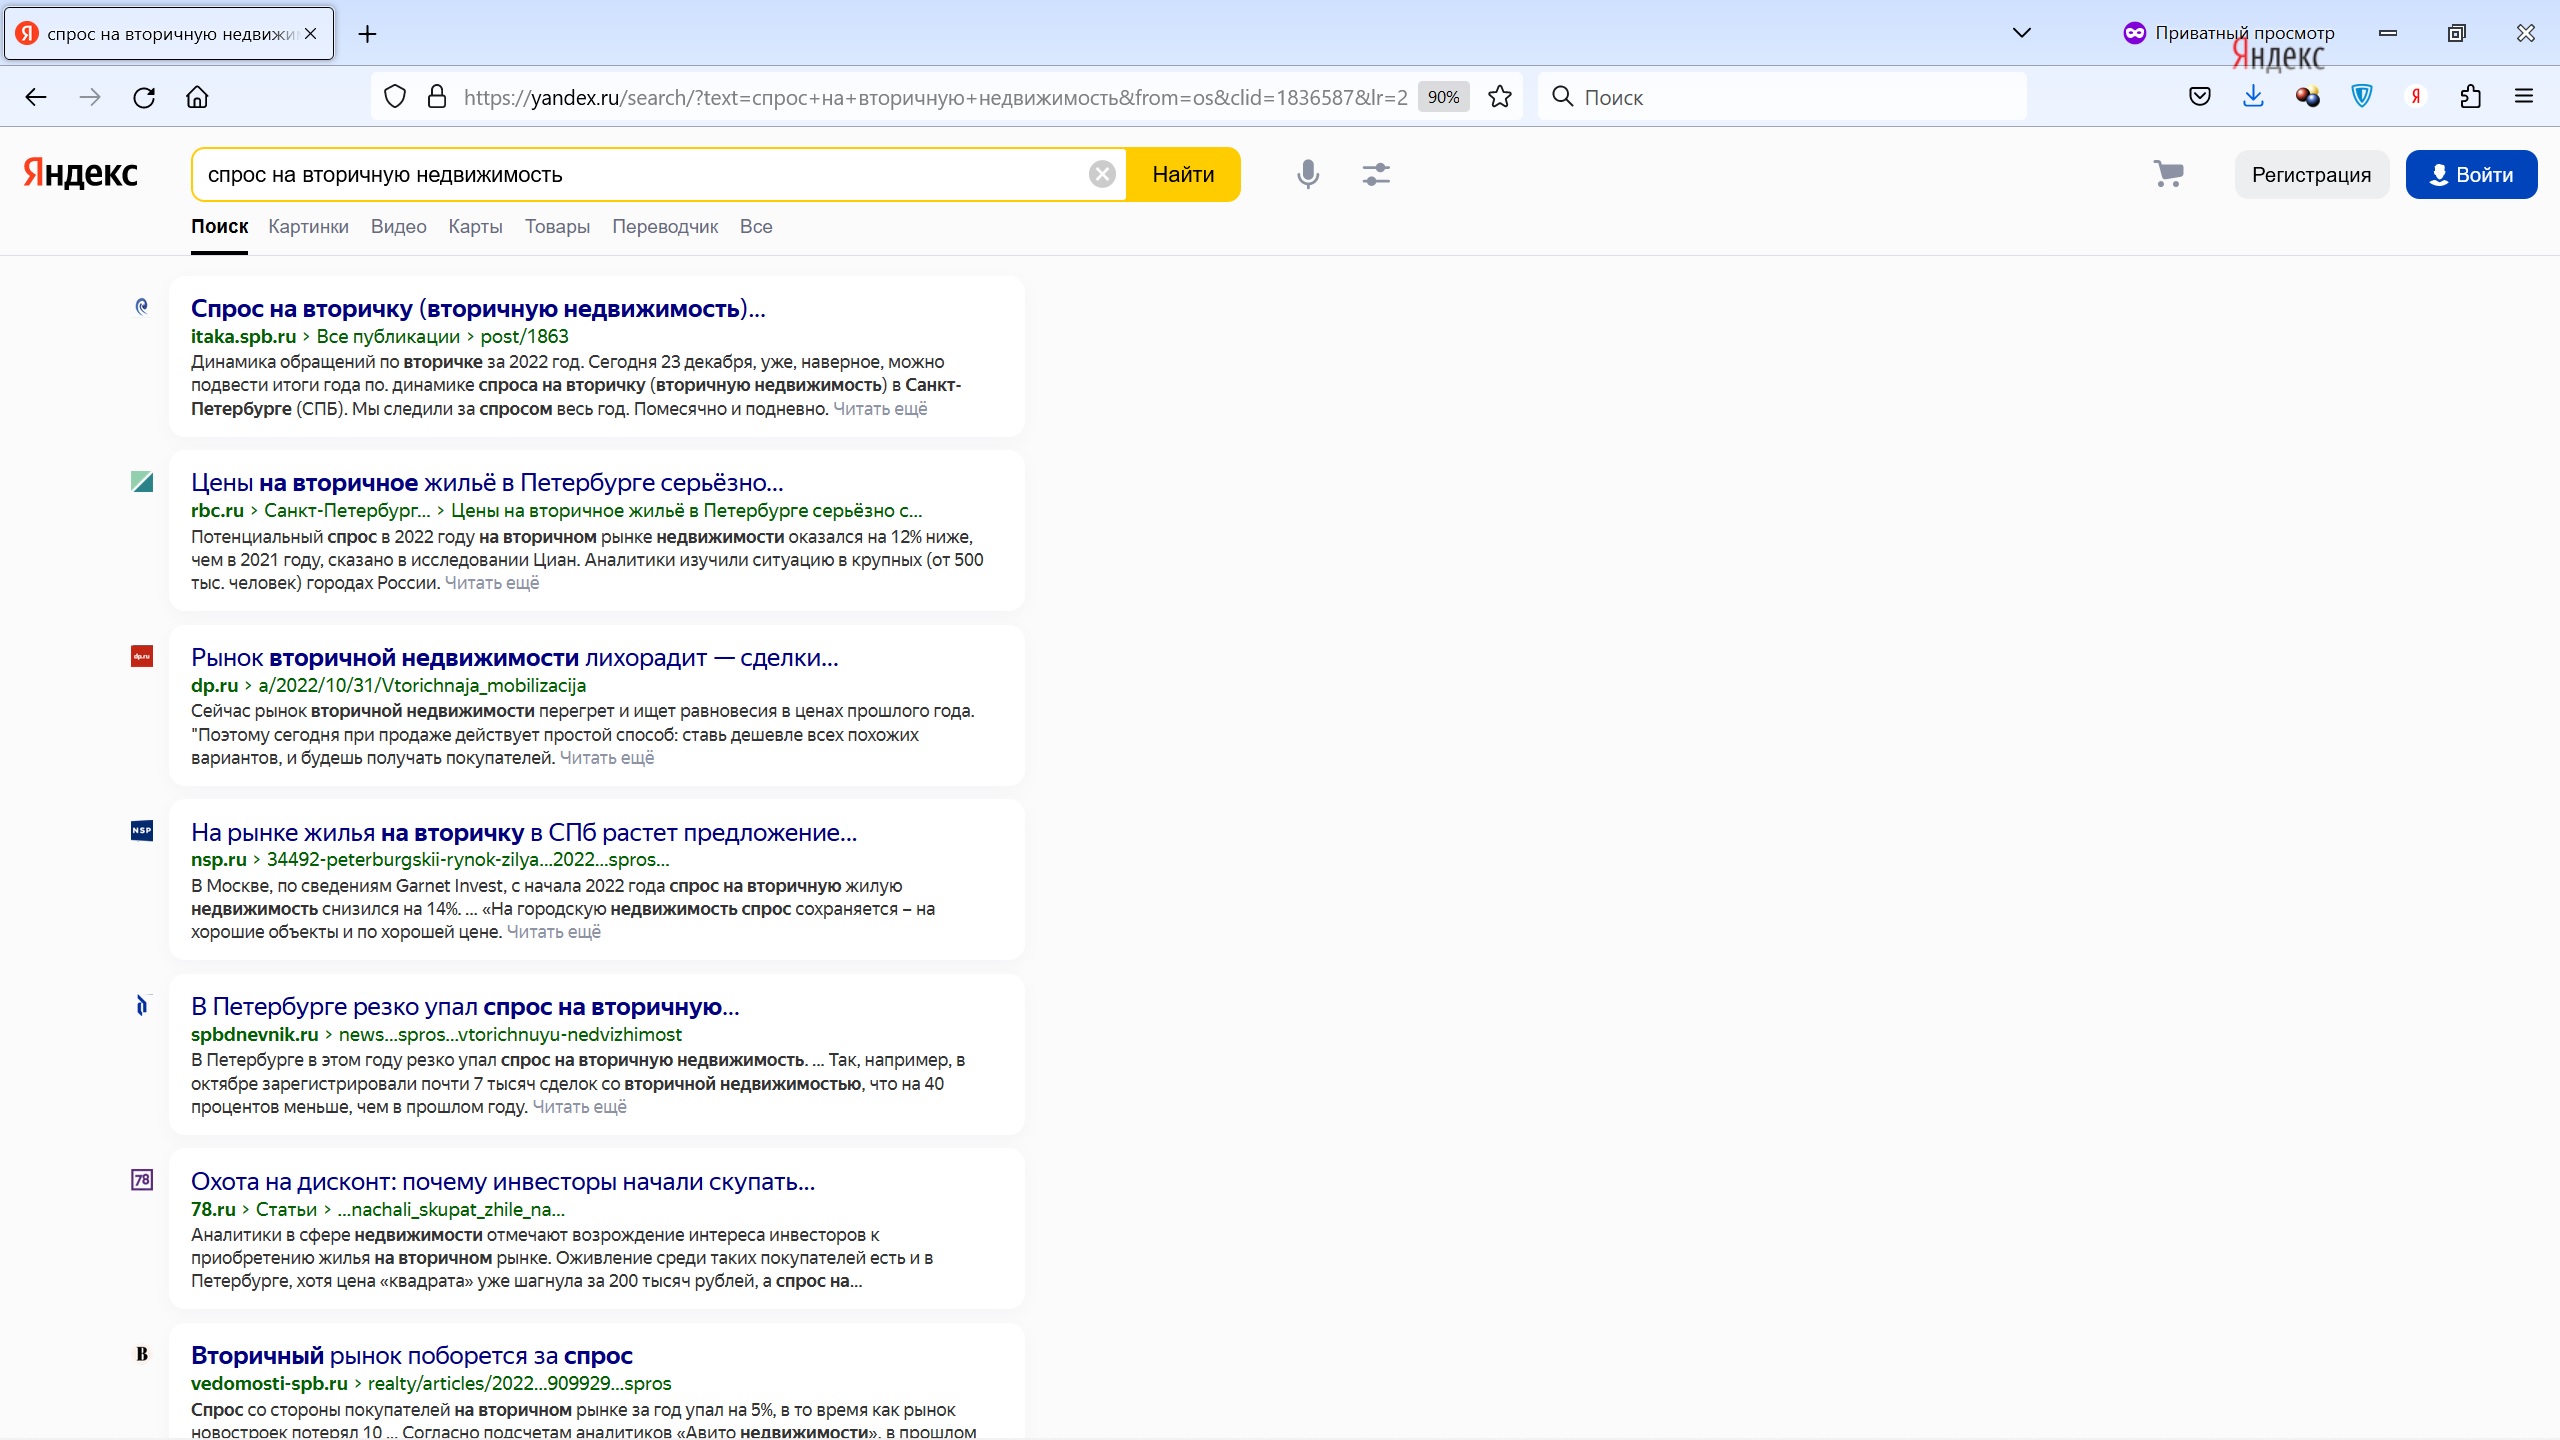This screenshot has height=1440, width=2560.
Task: Click the forward navigation arrow
Action: tap(90, 97)
